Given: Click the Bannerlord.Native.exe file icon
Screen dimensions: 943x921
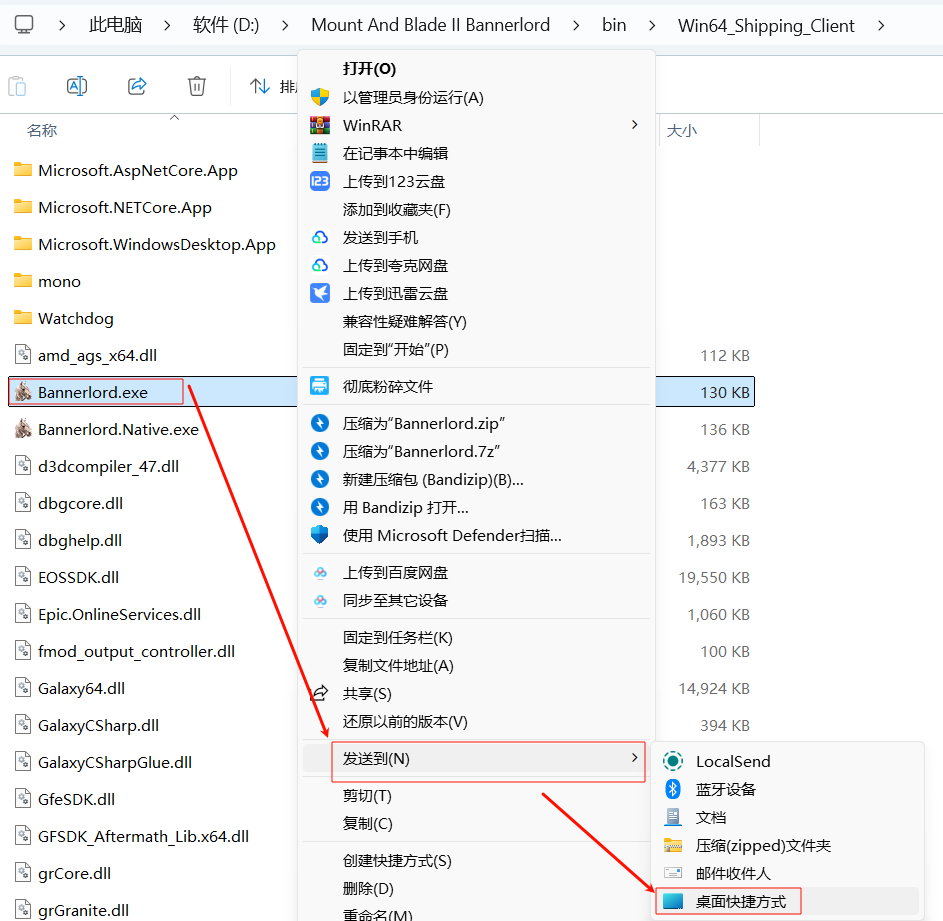Looking at the screenshot, I should coord(23,428).
